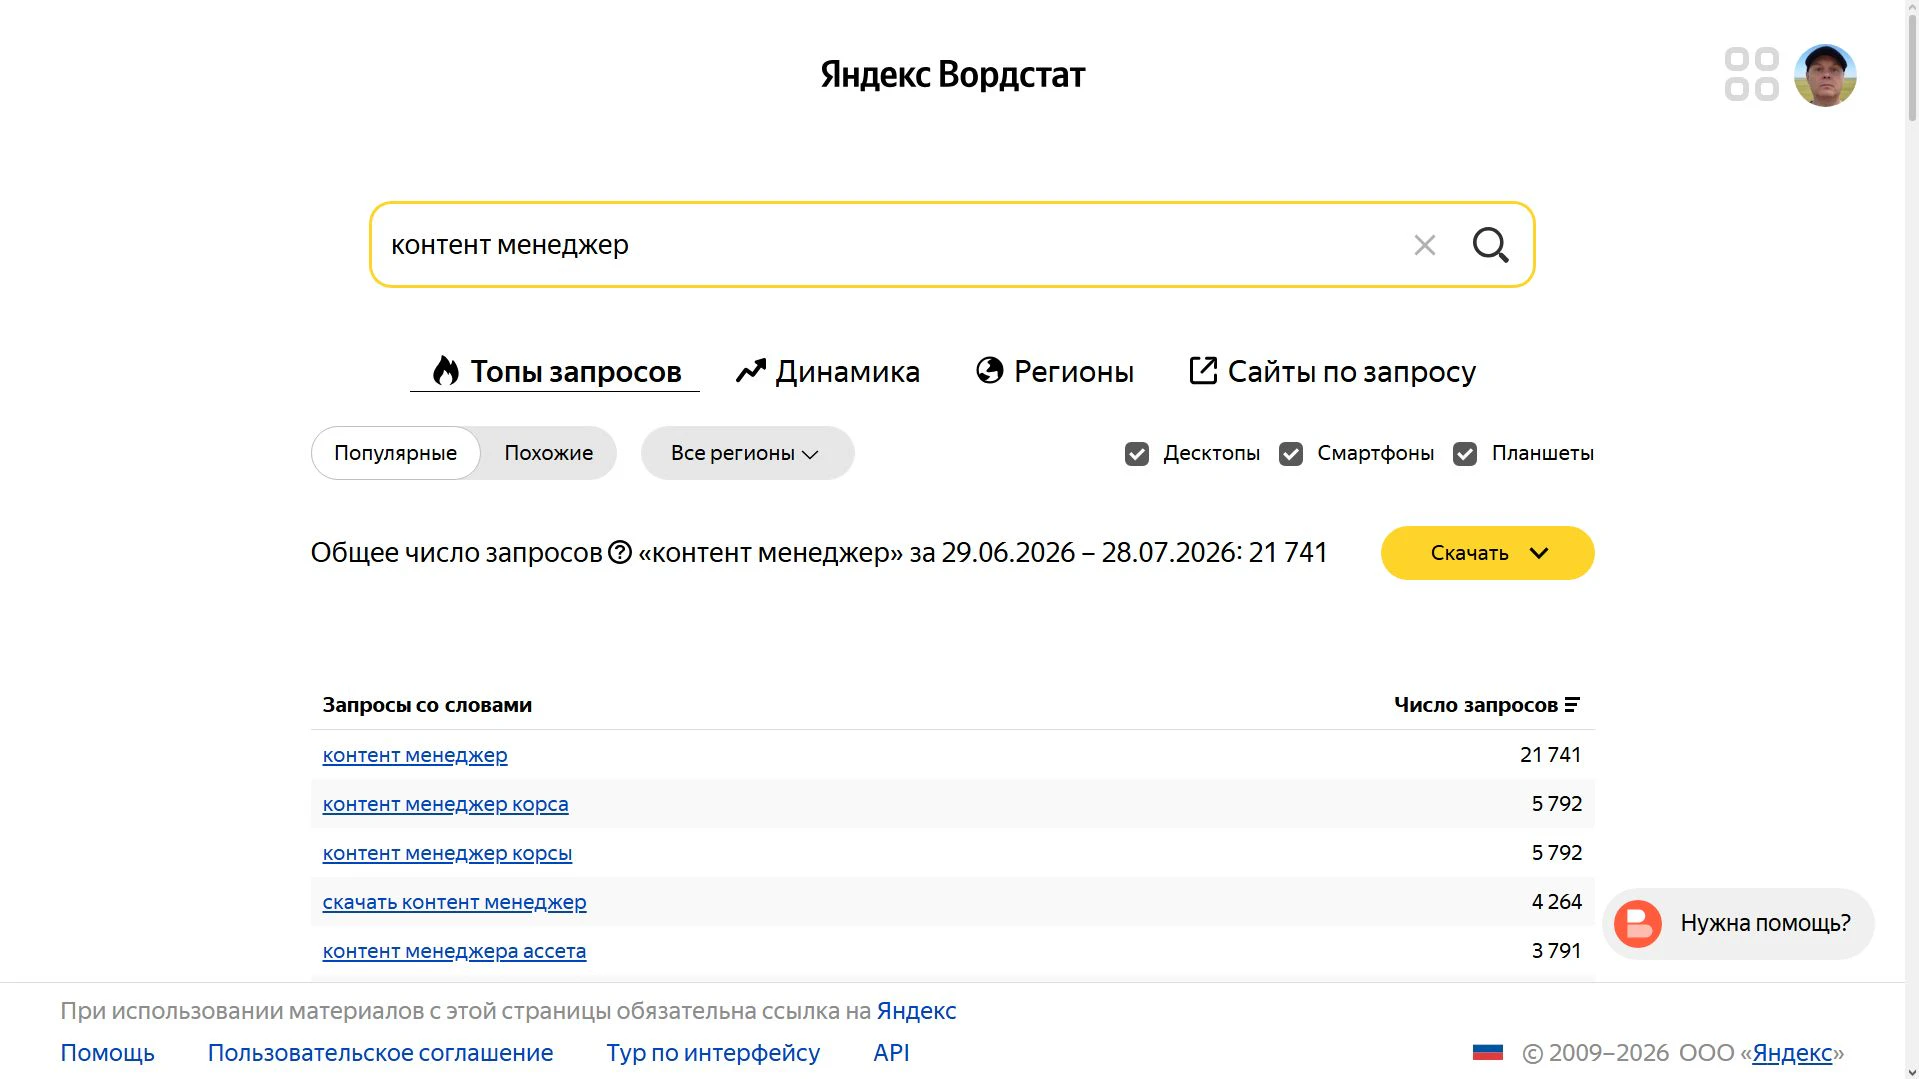Open Тур по интерфейсу link

pyautogui.click(x=713, y=1053)
